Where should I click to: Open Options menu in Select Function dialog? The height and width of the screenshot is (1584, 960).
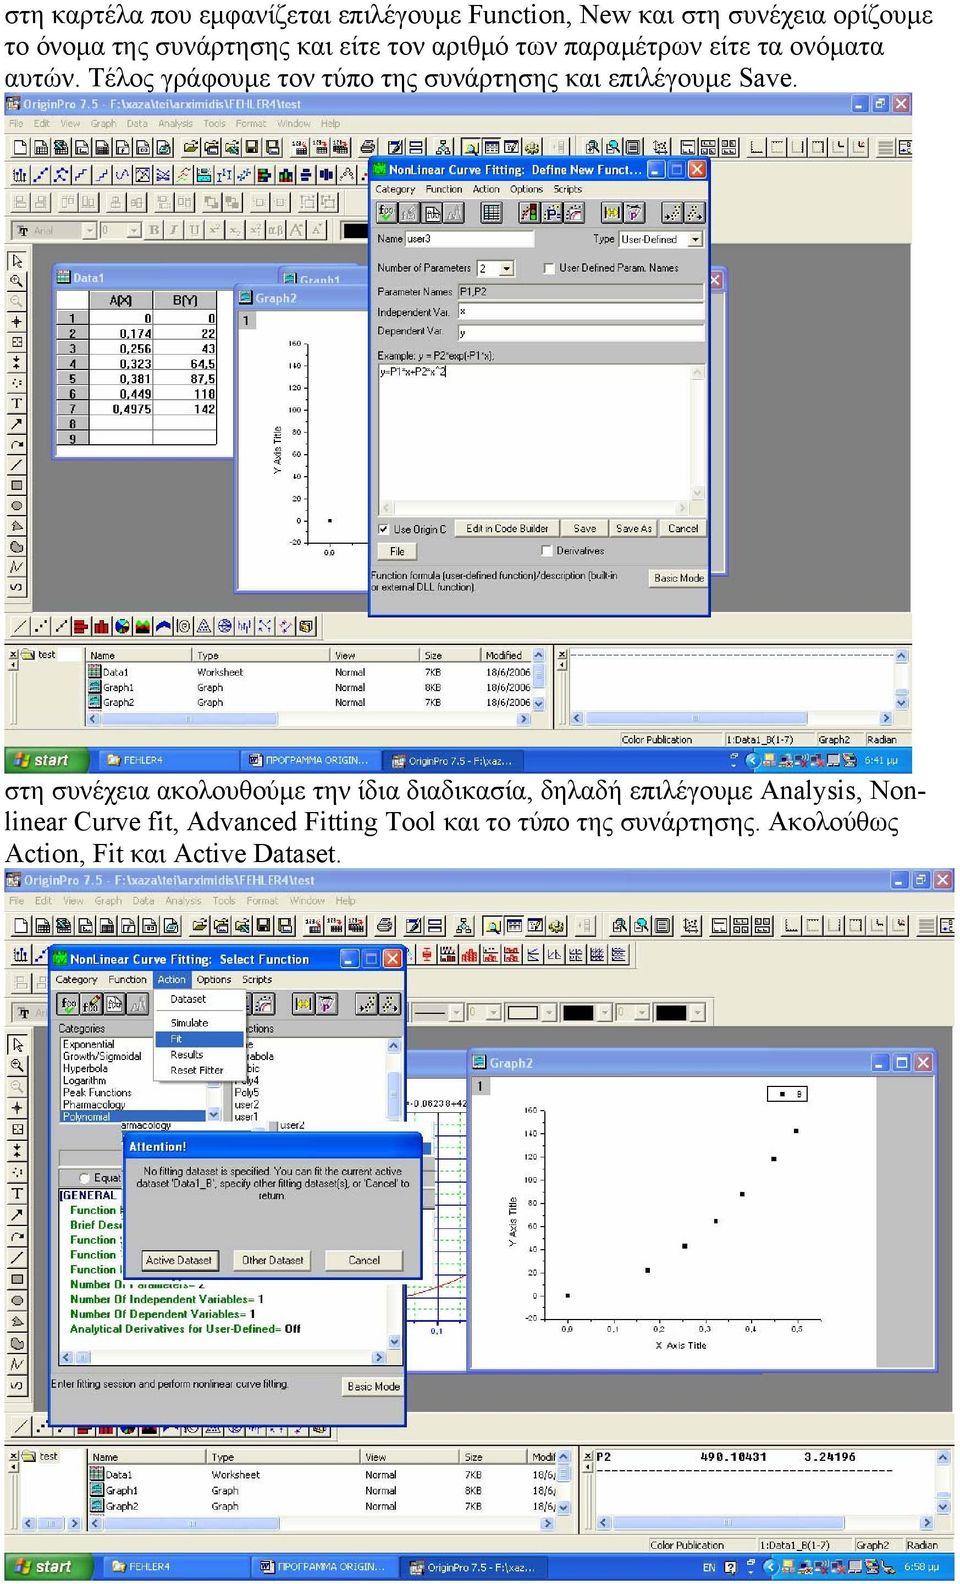(214, 979)
